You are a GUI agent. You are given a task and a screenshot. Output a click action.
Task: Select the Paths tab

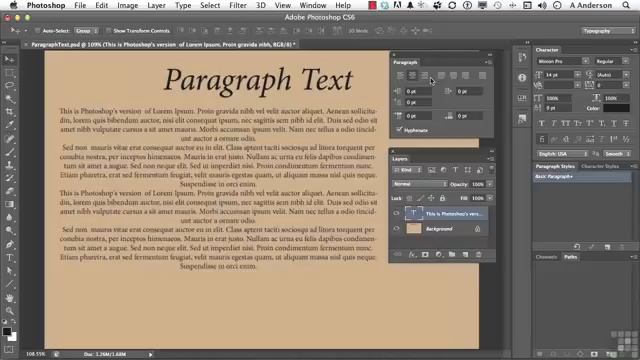point(571,257)
